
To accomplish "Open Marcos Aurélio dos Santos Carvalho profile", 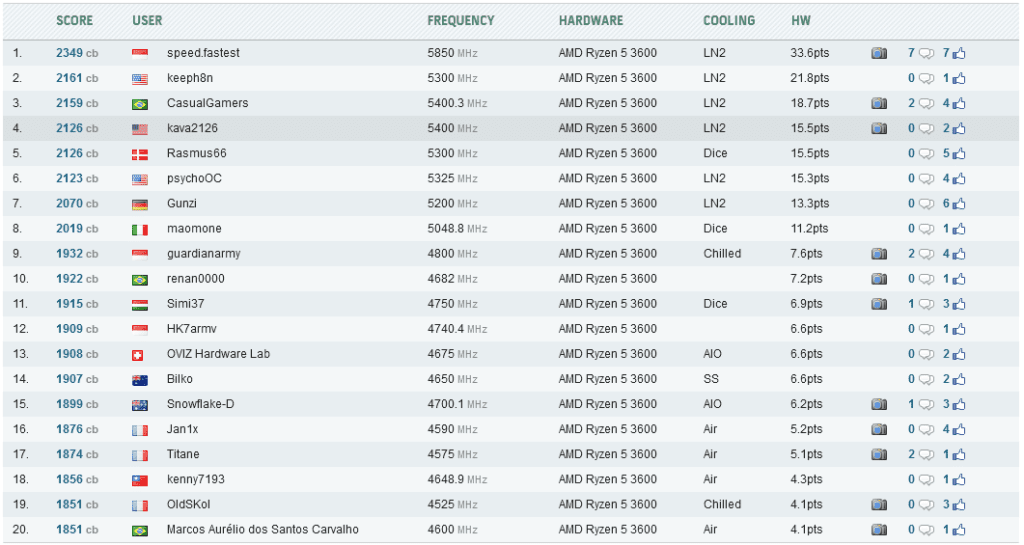I will click(x=263, y=529).
